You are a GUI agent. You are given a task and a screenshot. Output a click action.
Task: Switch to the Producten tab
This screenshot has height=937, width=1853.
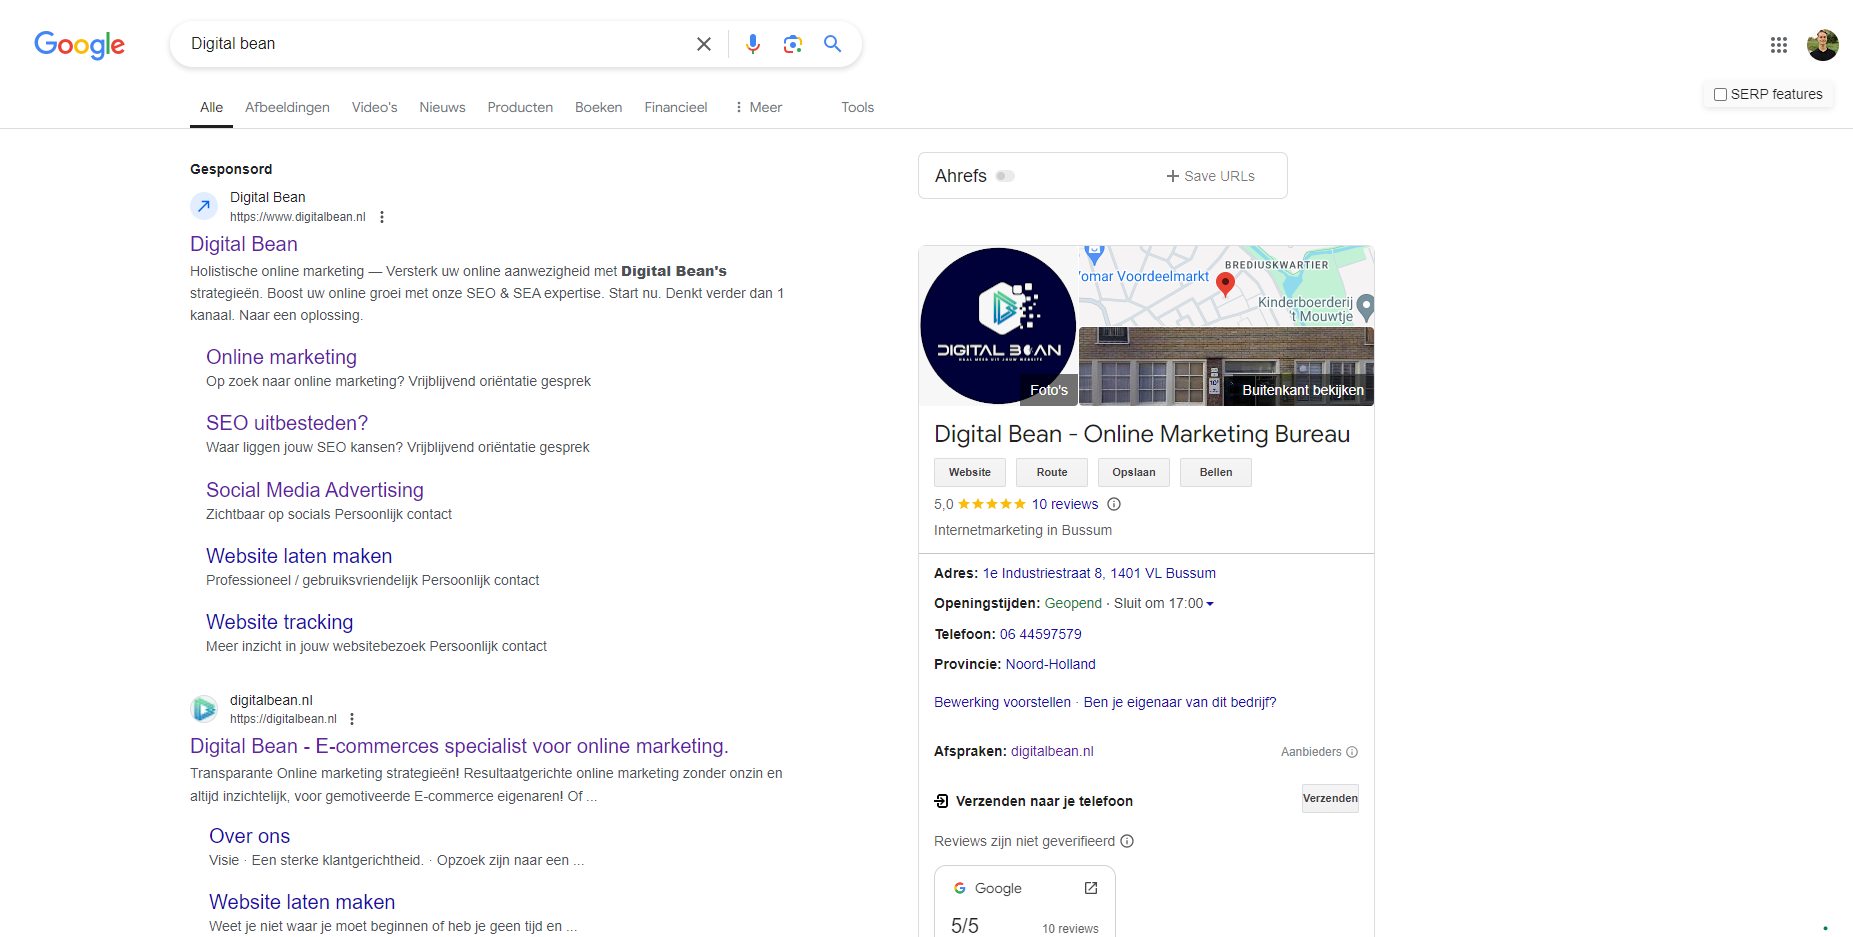[x=520, y=107]
